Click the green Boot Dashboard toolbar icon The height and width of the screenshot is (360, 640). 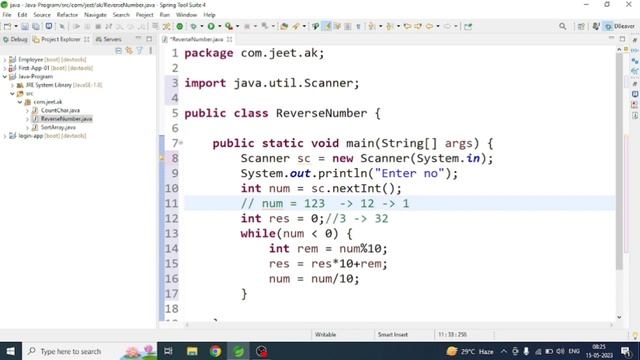pyautogui.click(x=180, y=27)
